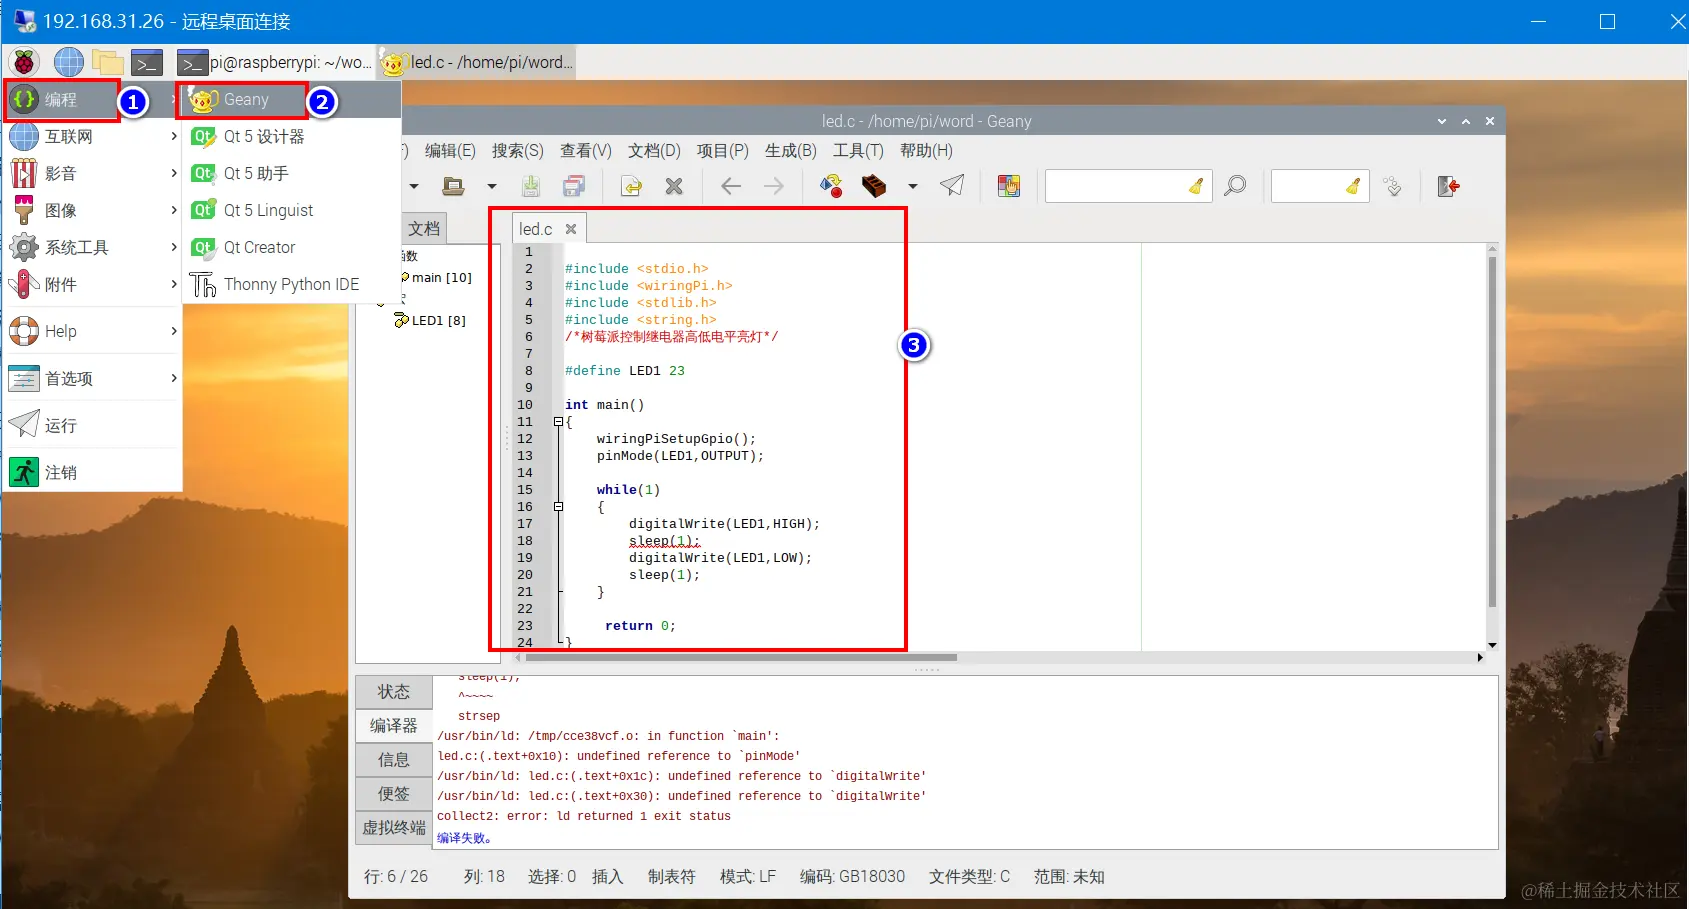Open the 文档(D) menu
The height and width of the screenshot is (909, 1689).
click(654, 151)
